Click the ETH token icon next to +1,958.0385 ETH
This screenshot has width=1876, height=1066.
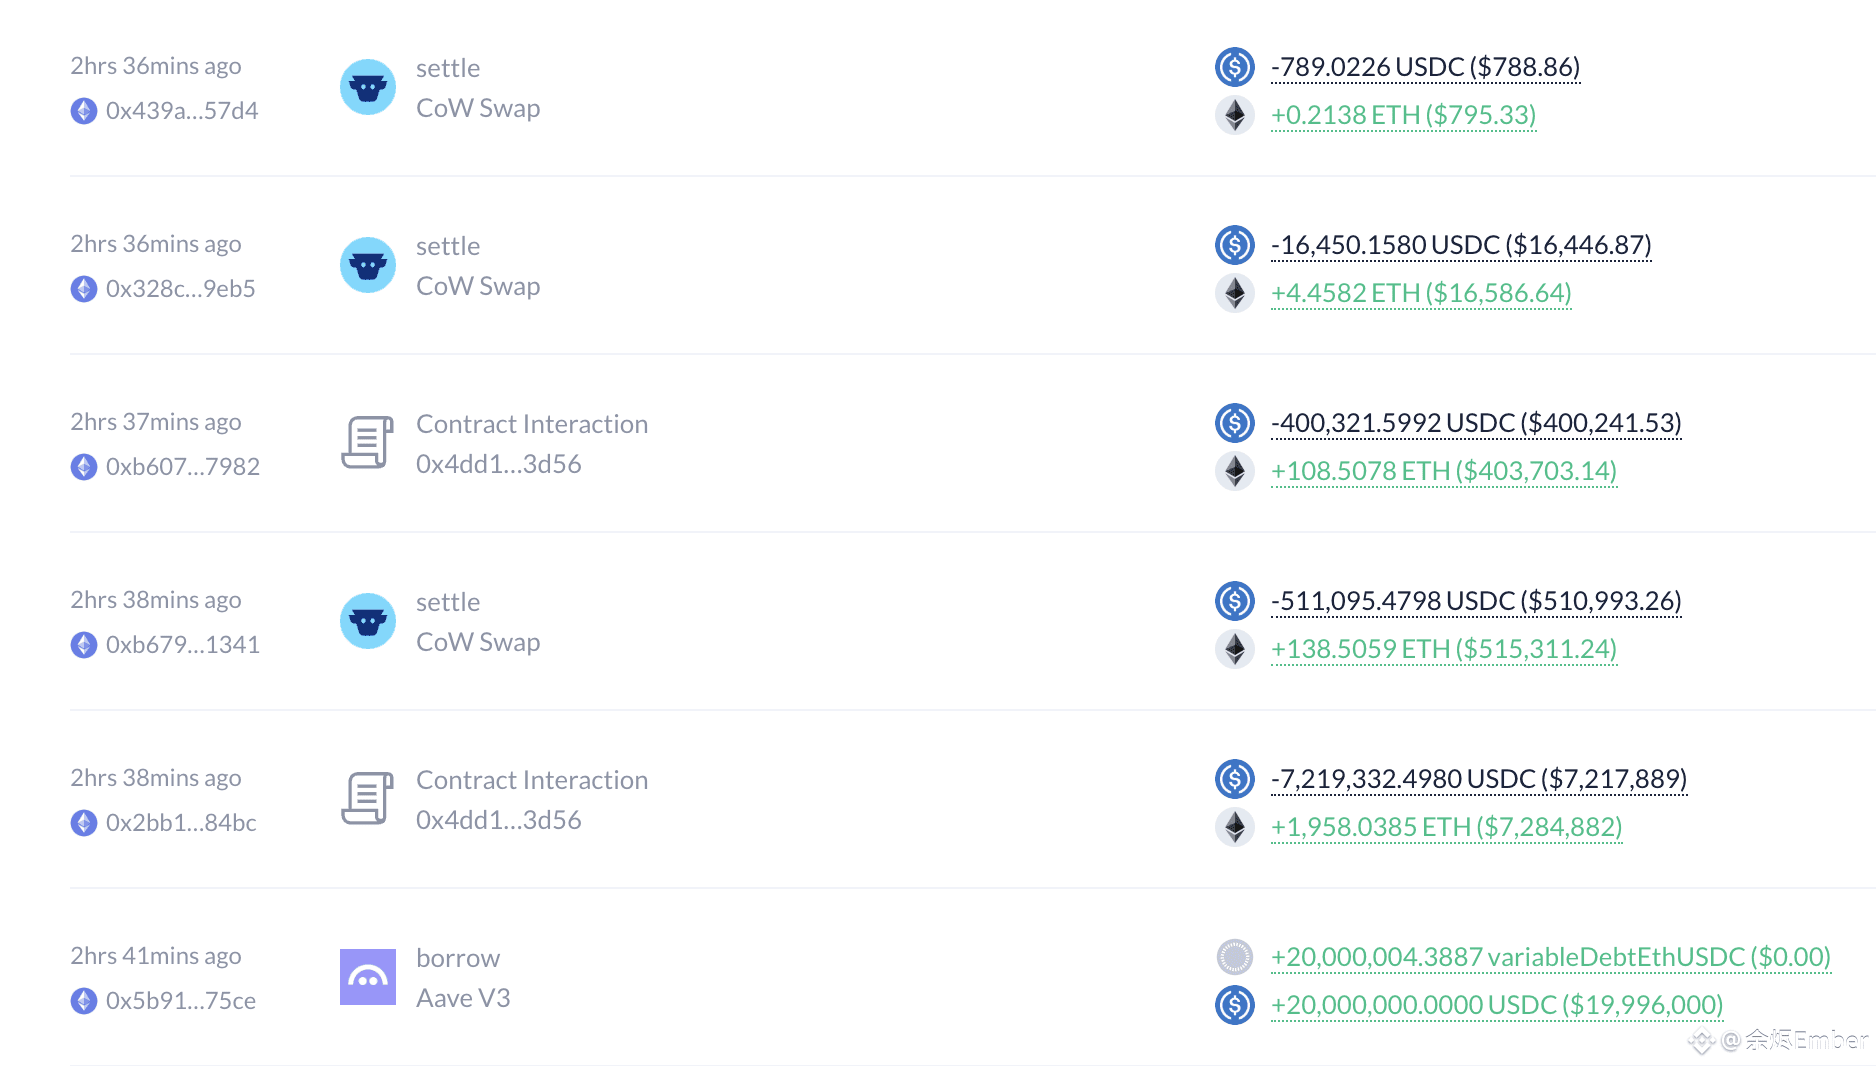pyautogui.click(x=1234, y=827)
